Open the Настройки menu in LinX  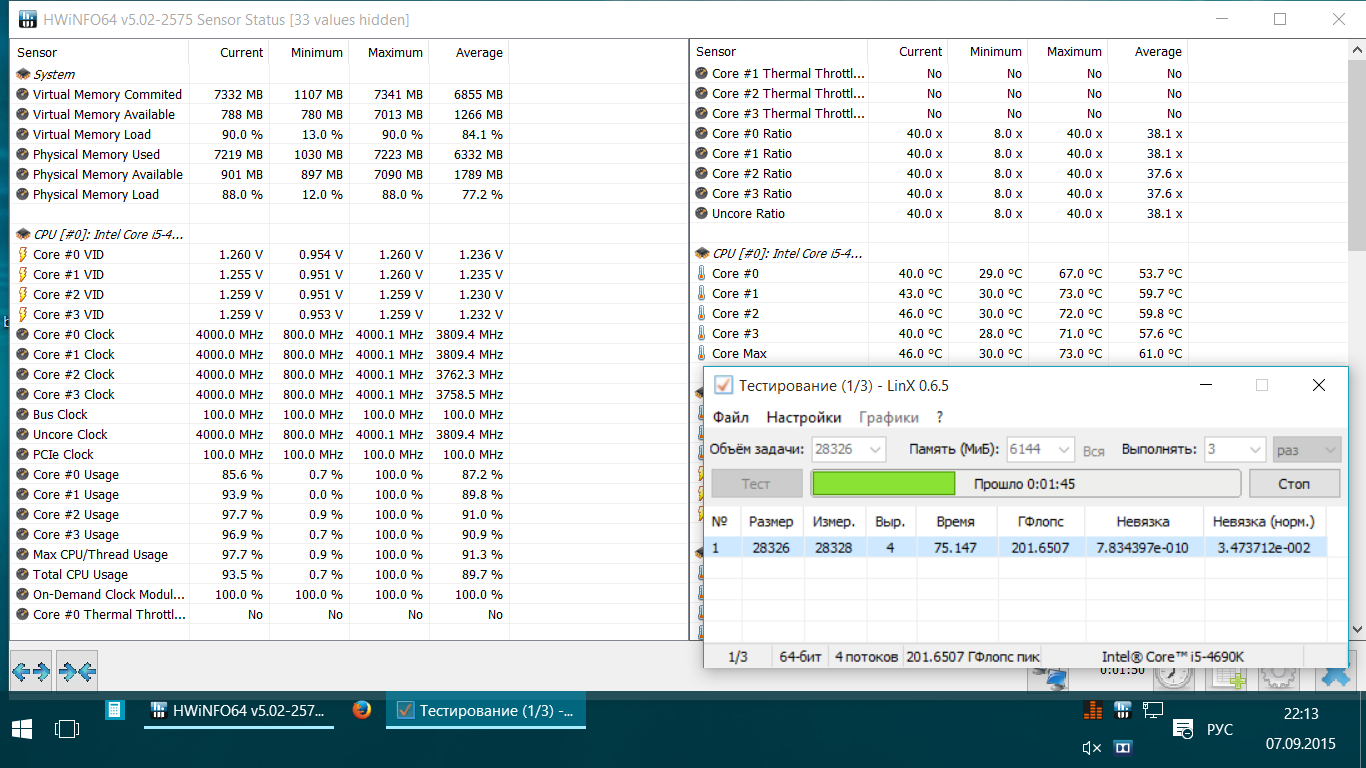(x=804, y=417)
